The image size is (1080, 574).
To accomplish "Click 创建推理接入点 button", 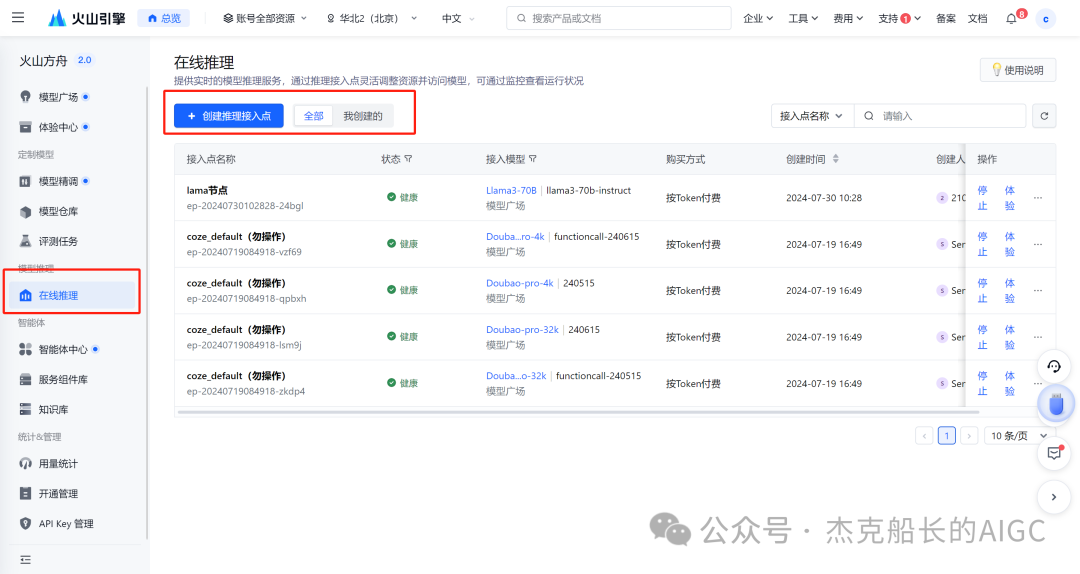I will pos(229,116).
